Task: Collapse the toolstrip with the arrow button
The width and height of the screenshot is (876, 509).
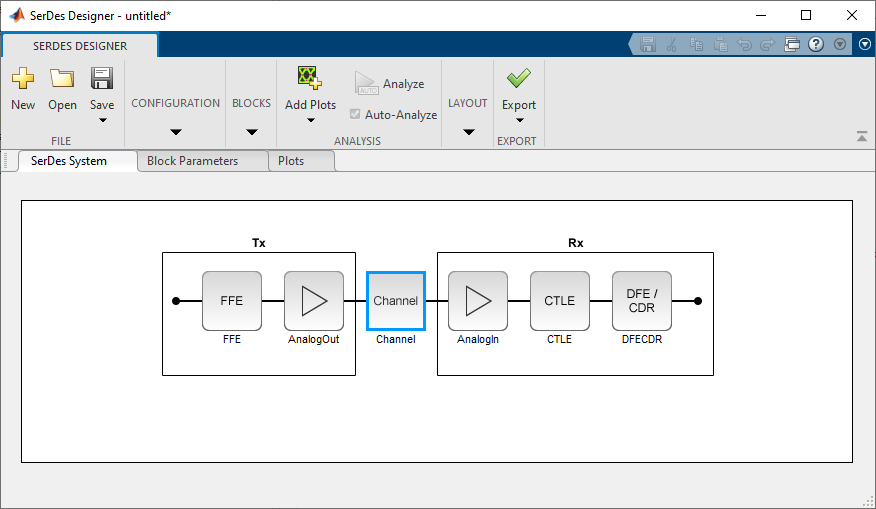Action: (x=861, y=137)
